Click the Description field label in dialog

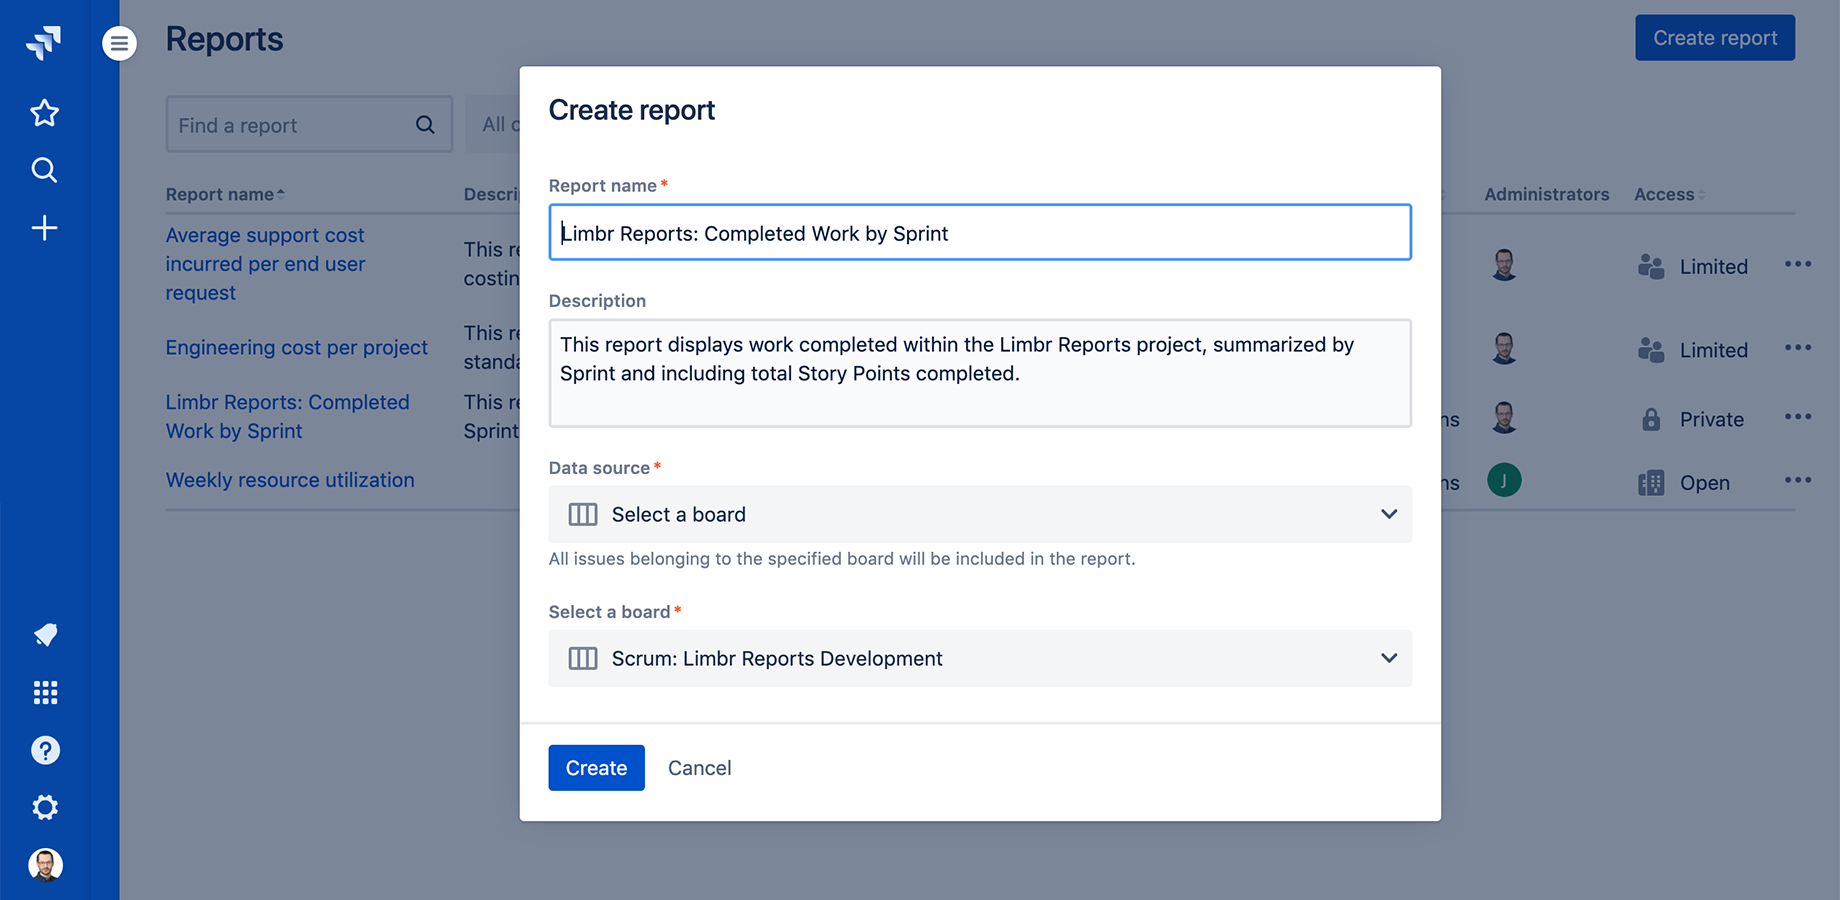[597, 301]
